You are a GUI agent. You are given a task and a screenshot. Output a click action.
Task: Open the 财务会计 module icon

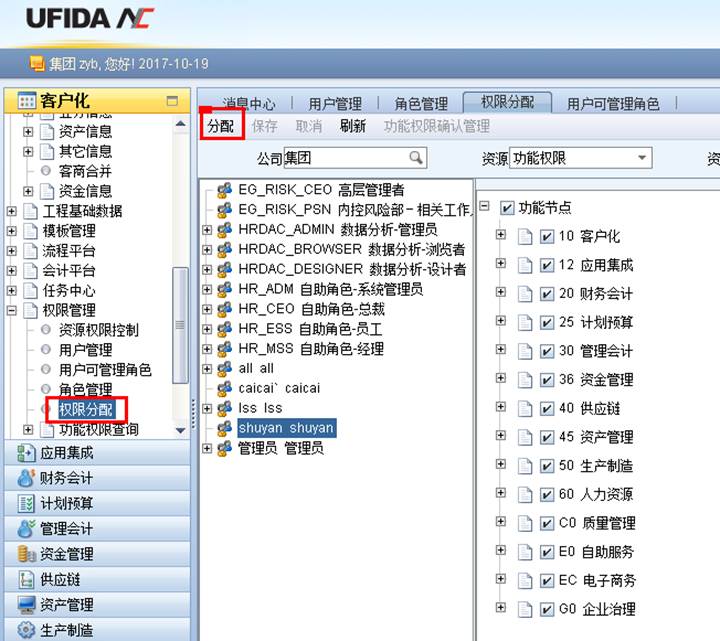click(26, 478)
